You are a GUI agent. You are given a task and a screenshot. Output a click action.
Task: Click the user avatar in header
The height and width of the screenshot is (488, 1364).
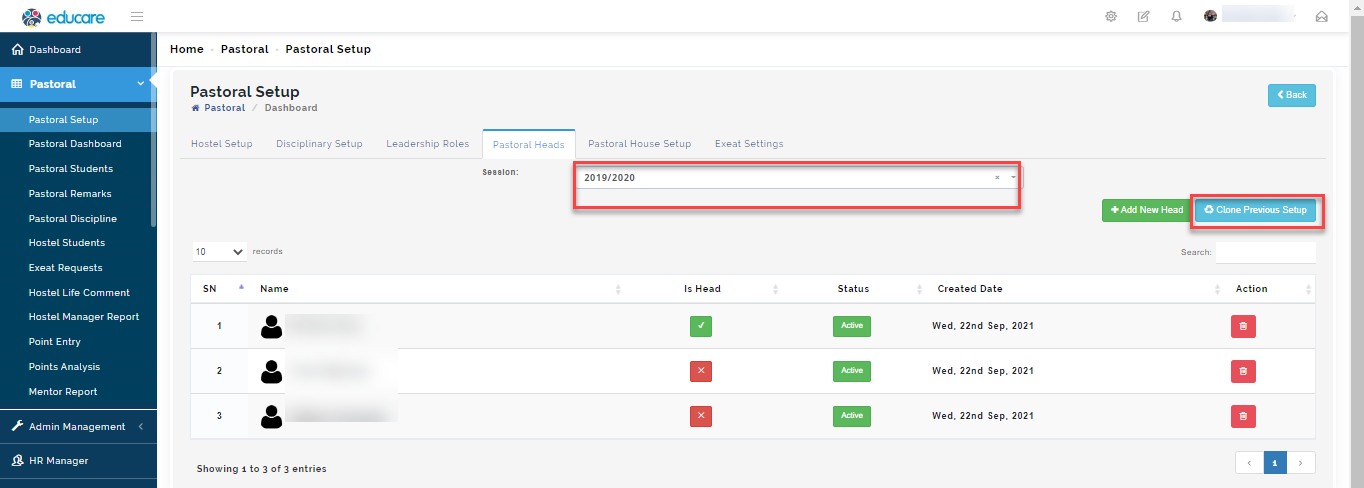tap(1211, 16)
